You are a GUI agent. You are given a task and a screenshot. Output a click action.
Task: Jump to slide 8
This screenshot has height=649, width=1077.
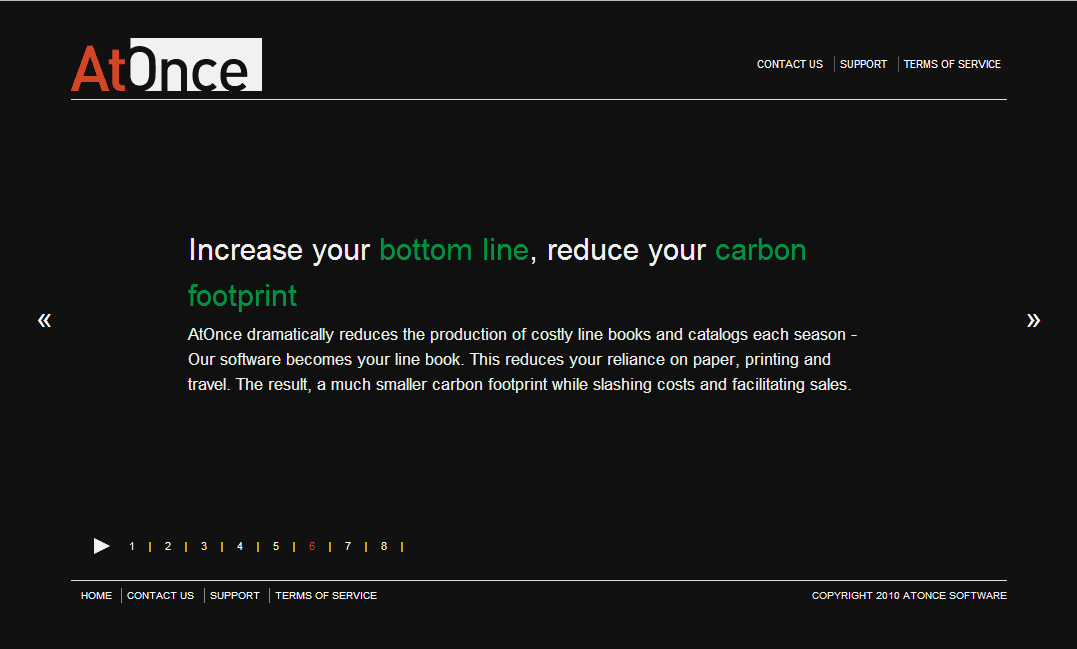(x=384, y=546)
